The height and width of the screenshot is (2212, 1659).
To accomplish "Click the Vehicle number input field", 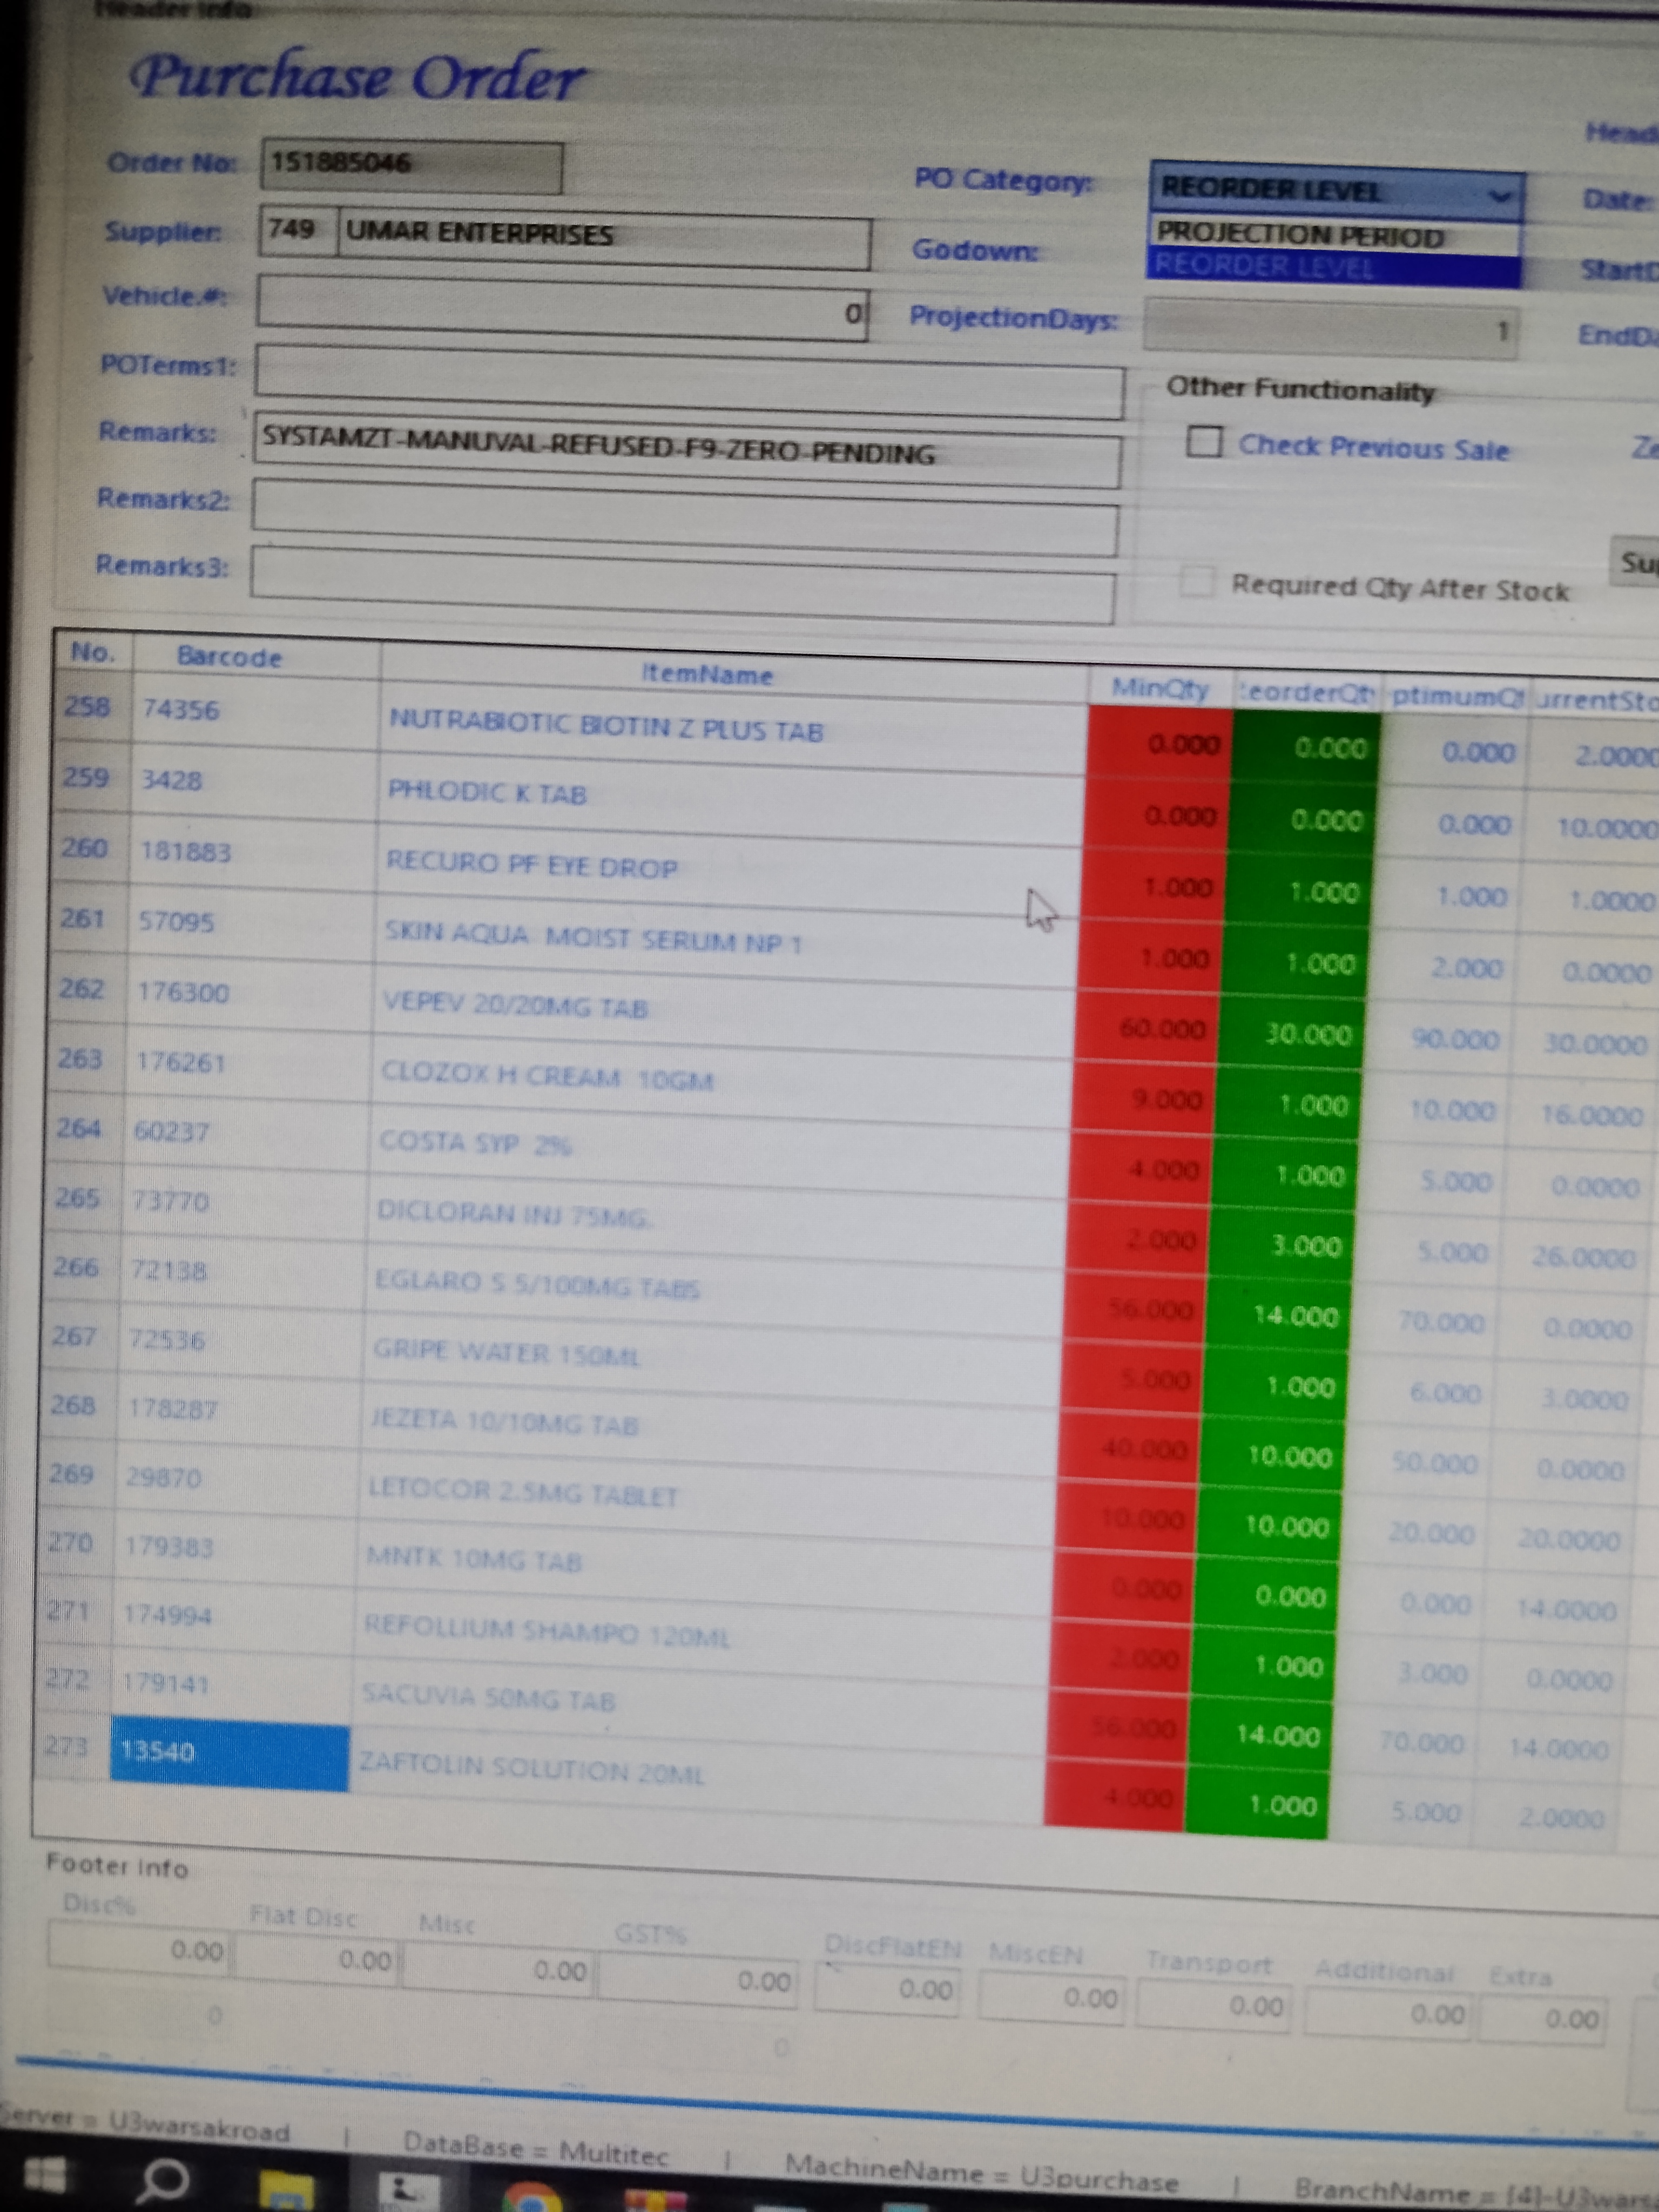I will pyautogui.click(x=560, y=308).
